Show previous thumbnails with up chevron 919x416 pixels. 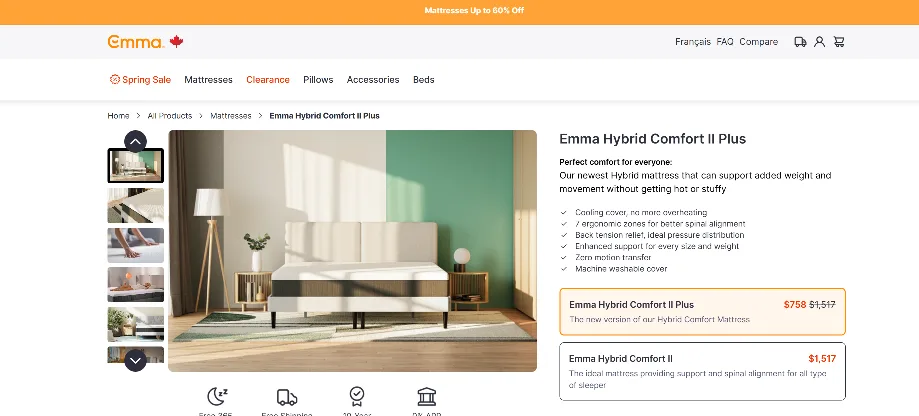[135, 141]
